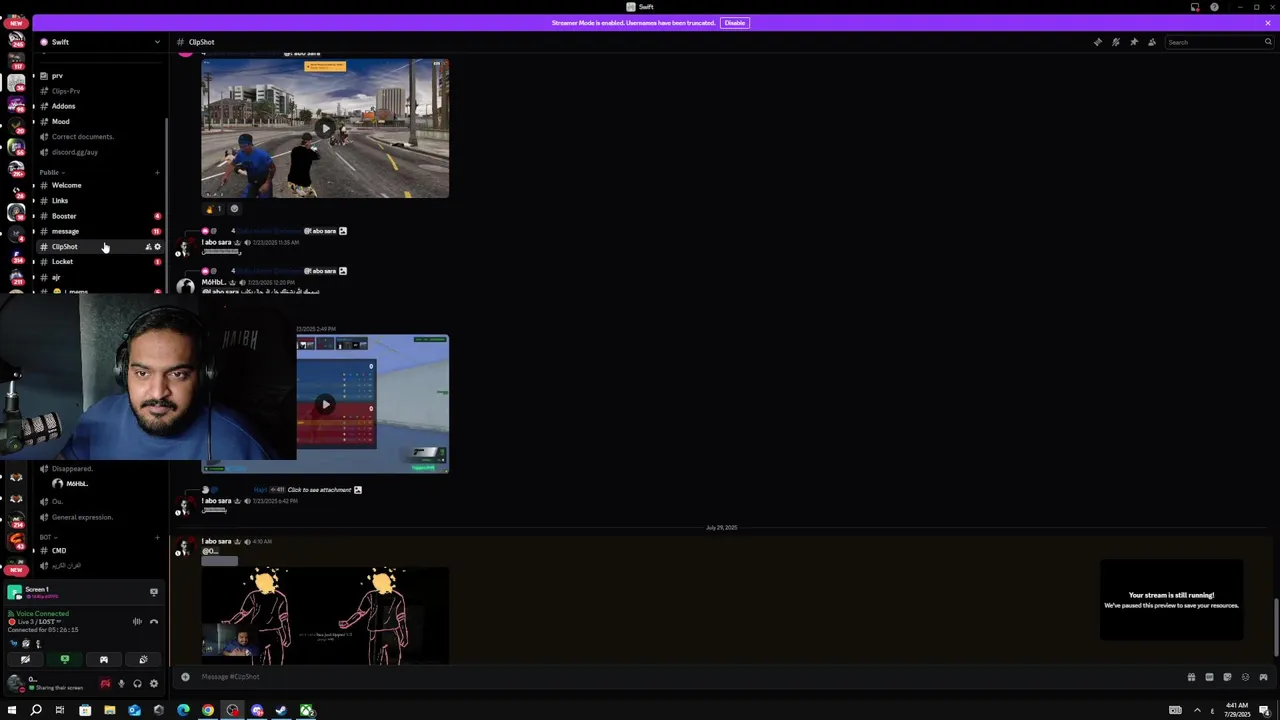This screenshot has width=1280, height=720.
Task: Deafen with the headphones icon
Action: pos(137,684)
